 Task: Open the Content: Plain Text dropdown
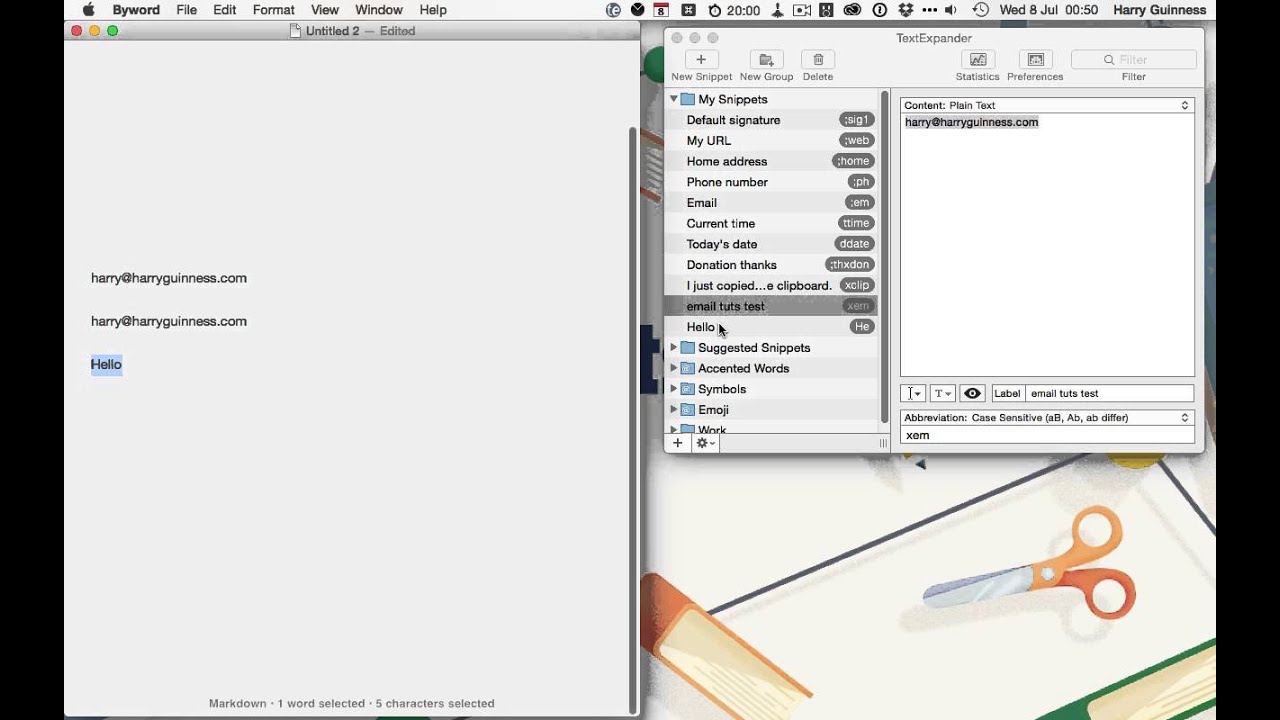click(1047, 105)
